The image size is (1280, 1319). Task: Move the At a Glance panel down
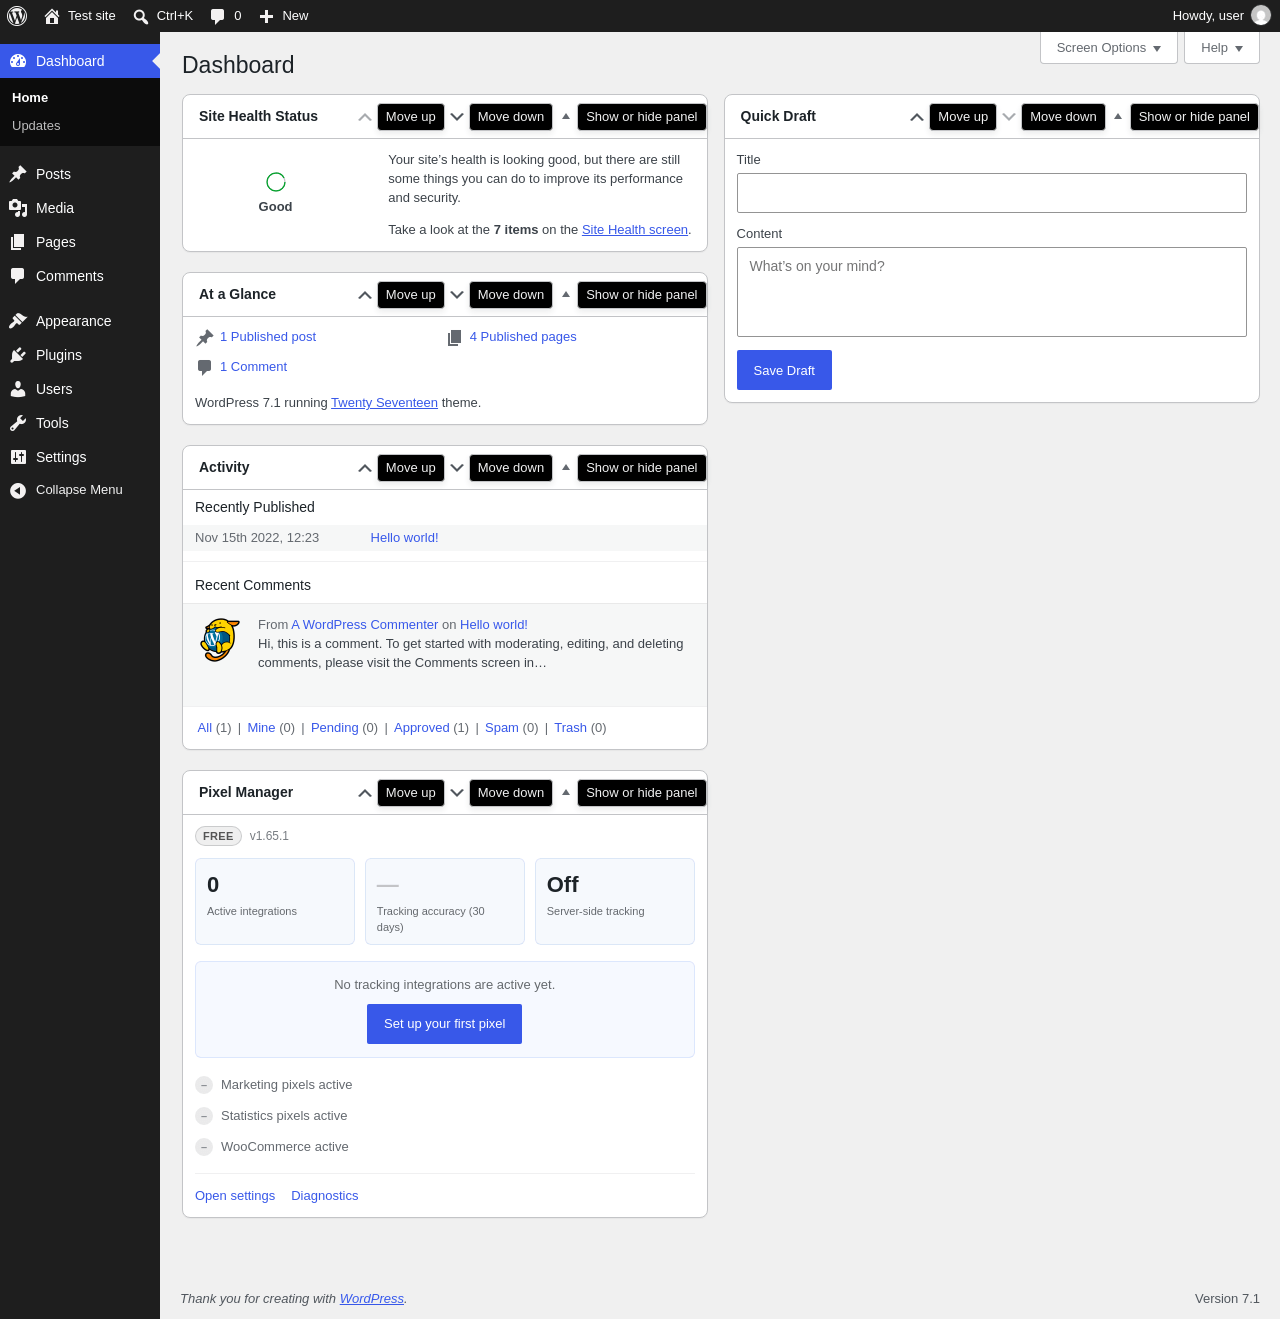pos(457,295)
